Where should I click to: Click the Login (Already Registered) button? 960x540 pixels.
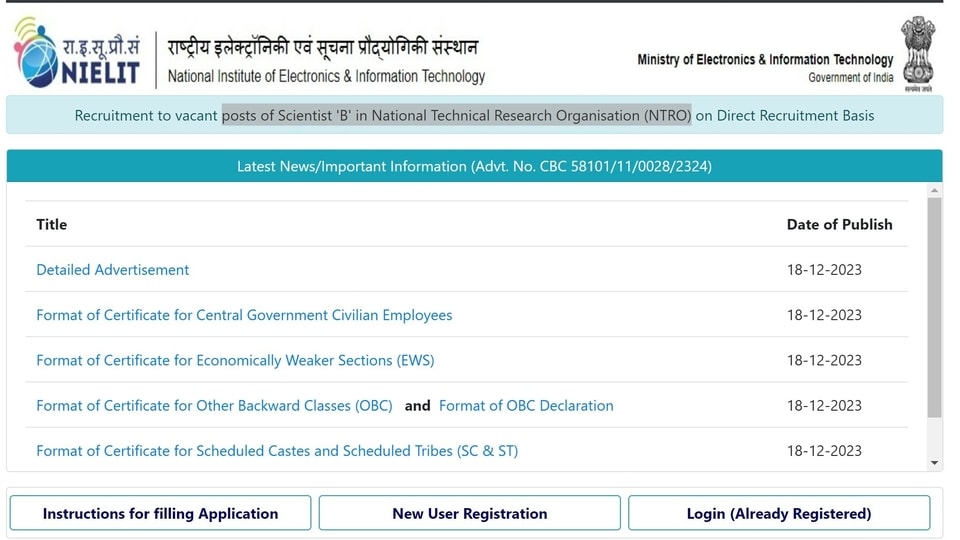pos(779,513)
